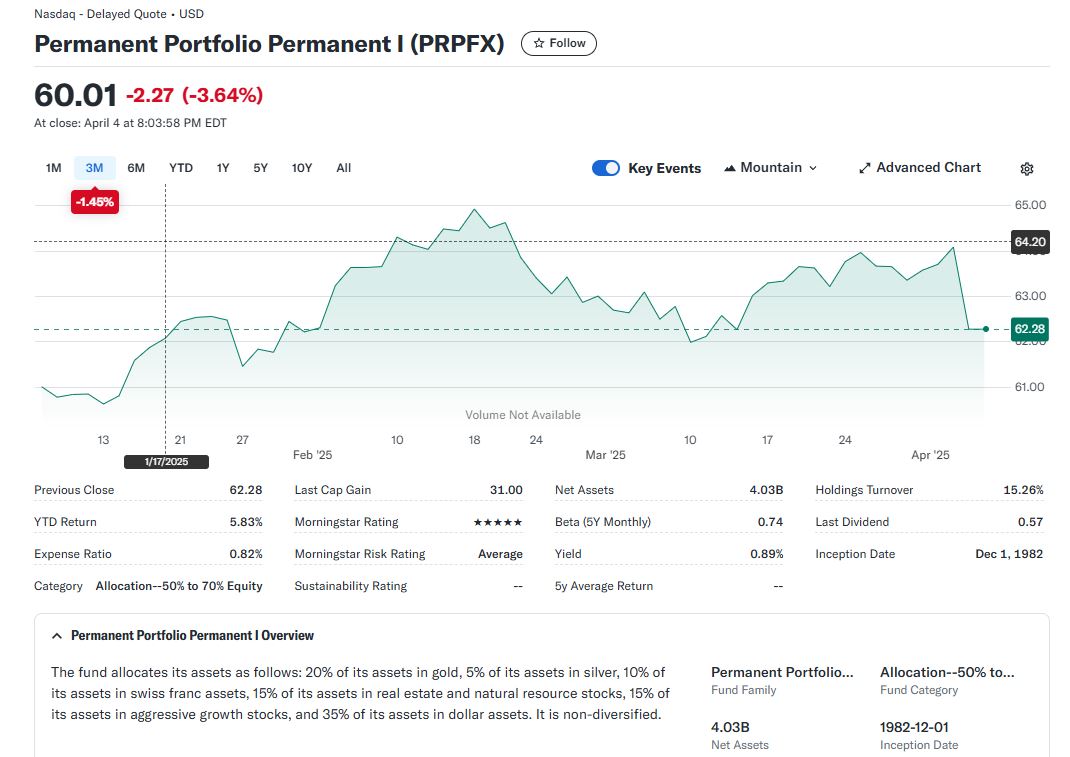This screenshot has width=1070, height=757.
Task: Select the 3M time range
Action: click(x=94, y=168)
